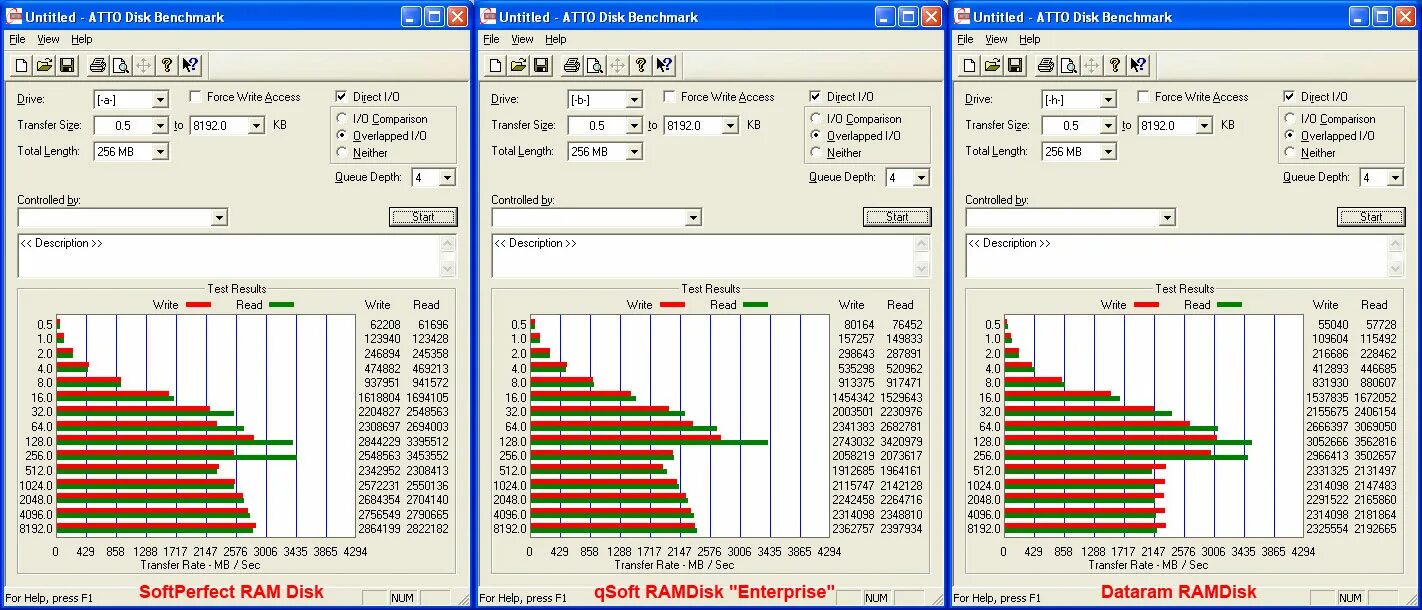Open File menu in qSoft window

pyautogui.click(x=491, y=39)
